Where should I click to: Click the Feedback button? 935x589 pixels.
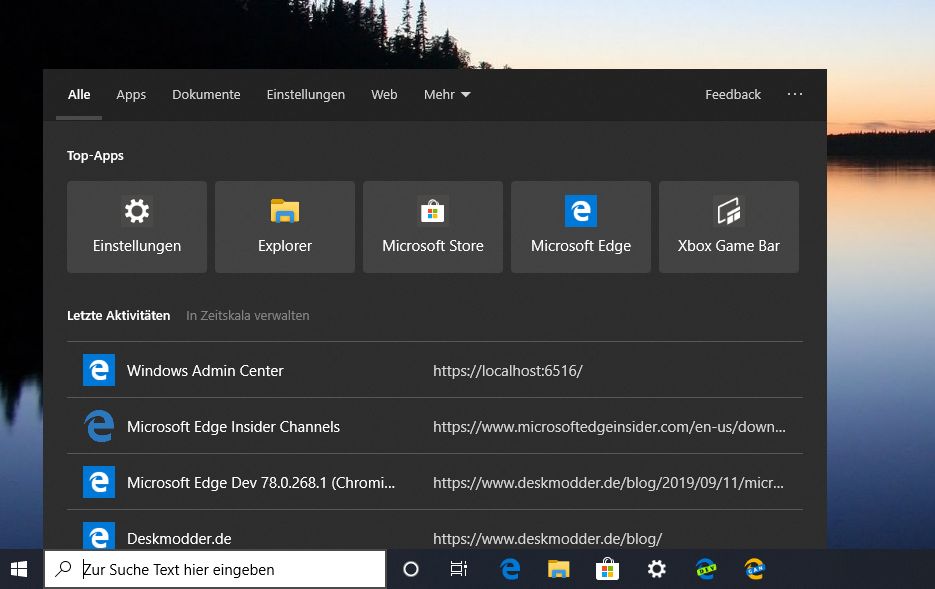733,95
